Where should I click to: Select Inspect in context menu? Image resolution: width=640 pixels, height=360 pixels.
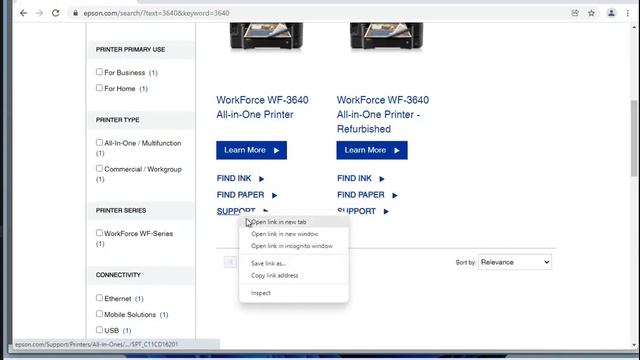tap(294, 293)
